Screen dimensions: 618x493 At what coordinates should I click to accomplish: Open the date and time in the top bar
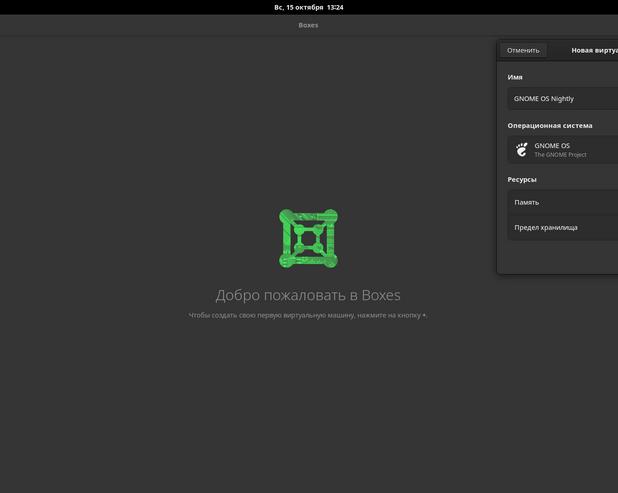(x=309, y=7)
